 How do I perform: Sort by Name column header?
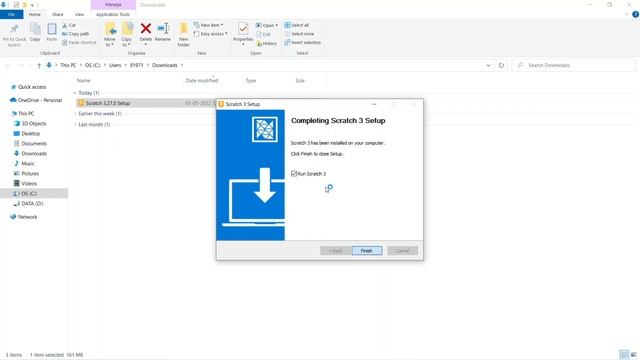(x=84, y=81)
